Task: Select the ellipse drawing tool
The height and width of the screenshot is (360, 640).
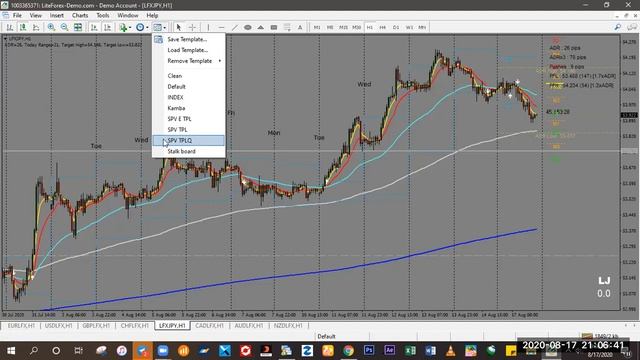Action: tap(247, 27)
